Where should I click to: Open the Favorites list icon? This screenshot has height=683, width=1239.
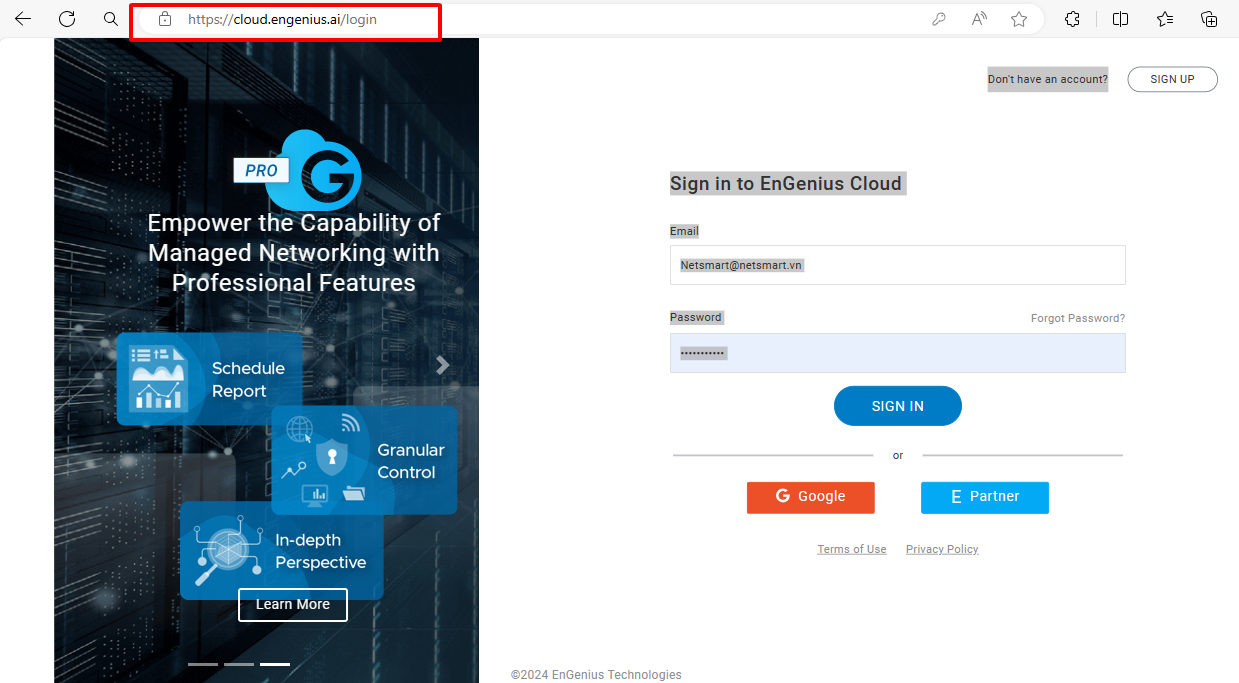point(1165,19)
